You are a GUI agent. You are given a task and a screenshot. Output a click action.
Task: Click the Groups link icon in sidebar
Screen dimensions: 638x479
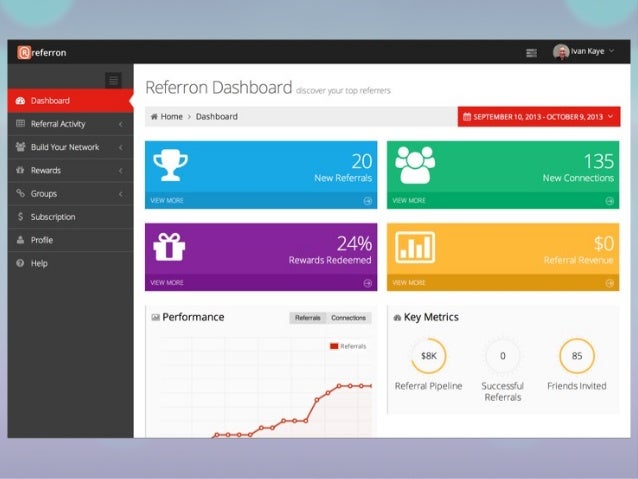coord(20,193)
